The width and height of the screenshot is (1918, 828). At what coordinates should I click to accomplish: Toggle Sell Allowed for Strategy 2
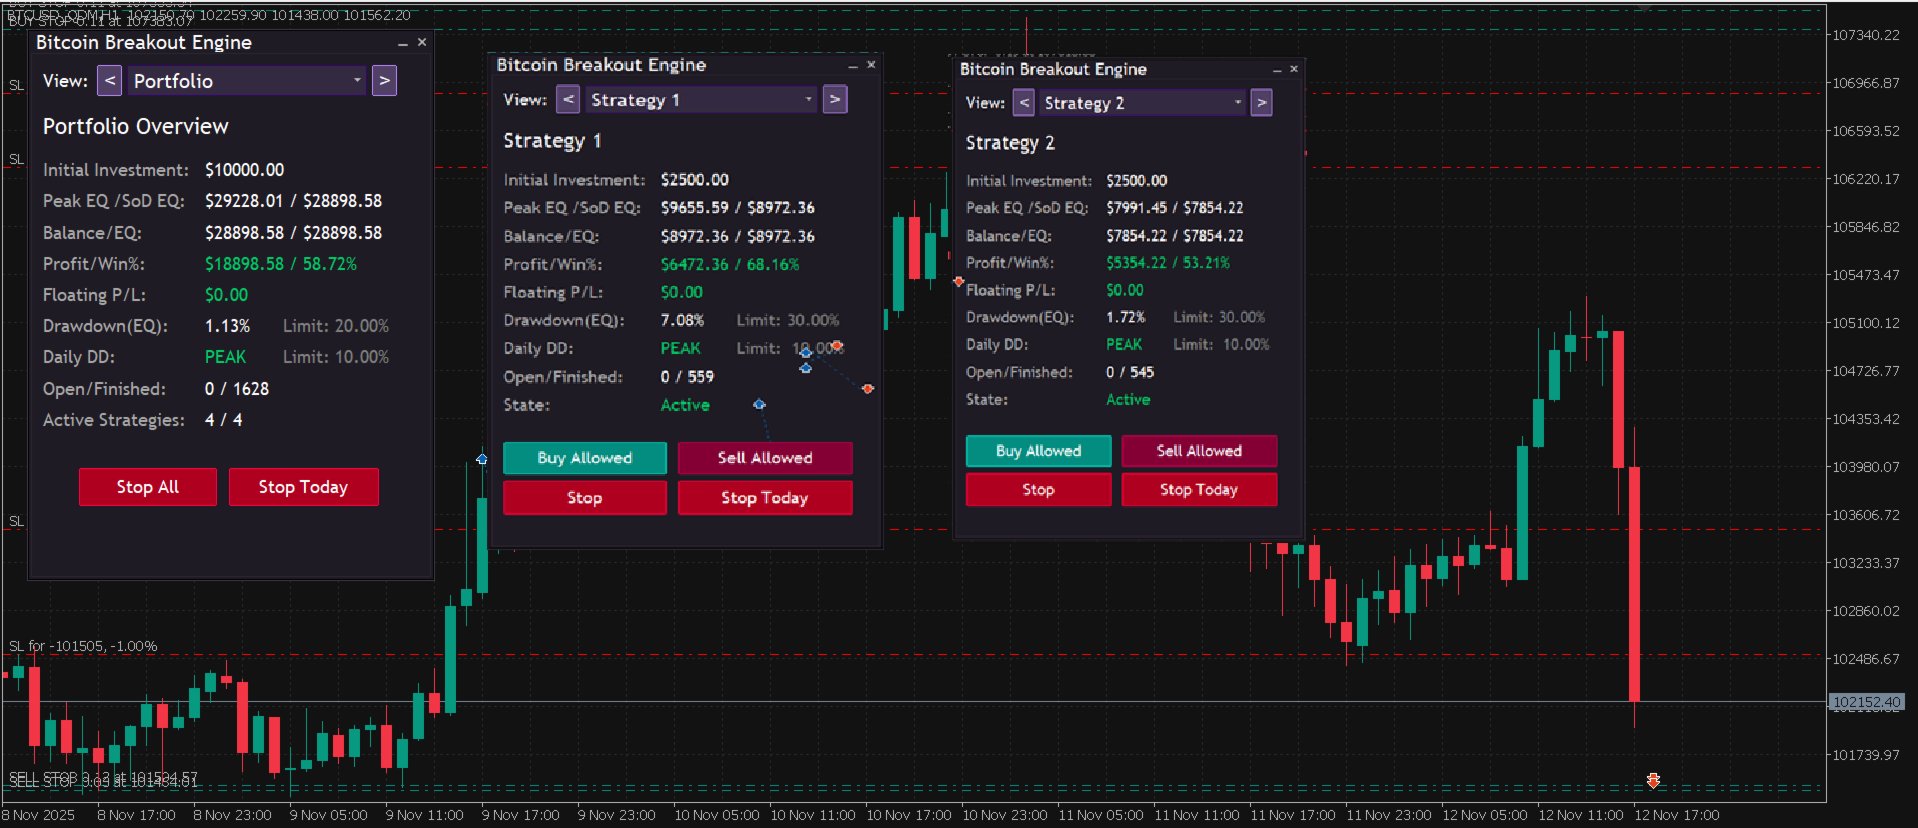tap(1199, 451)
